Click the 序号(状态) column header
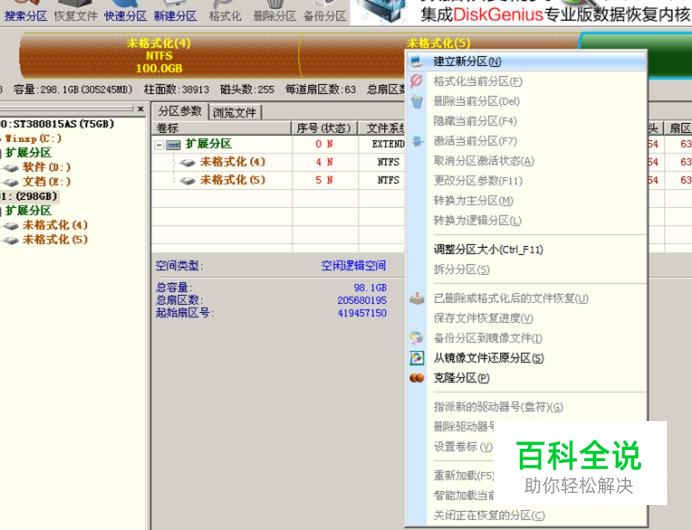 point(324,128)
